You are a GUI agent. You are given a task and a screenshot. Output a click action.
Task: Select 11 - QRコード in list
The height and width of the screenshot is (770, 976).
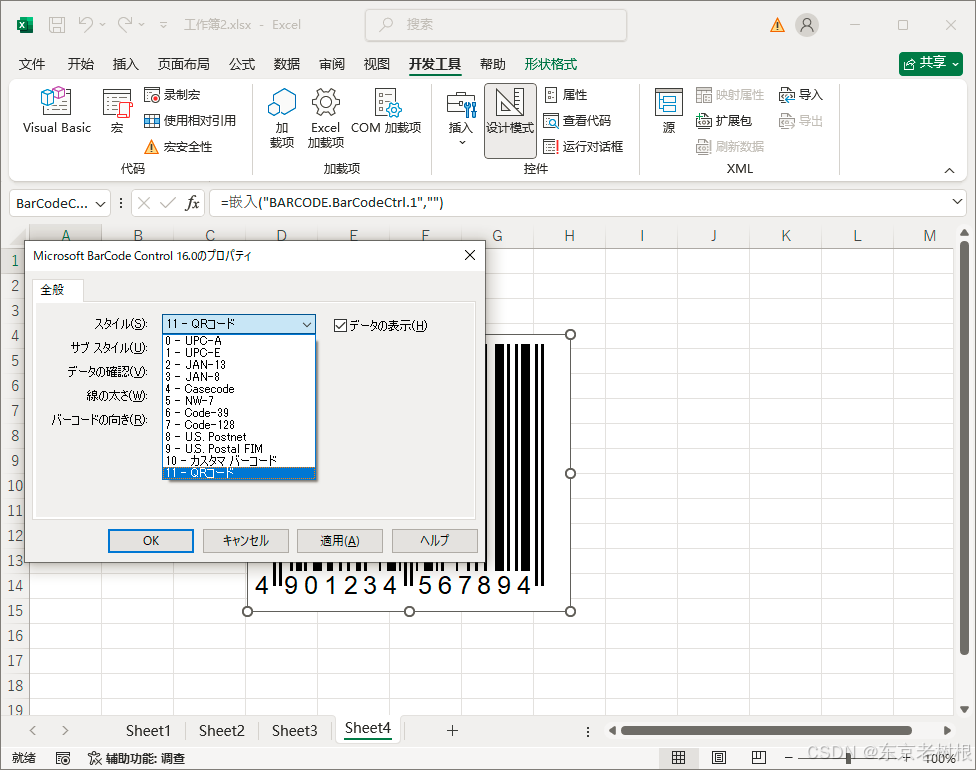pos(239,473)
